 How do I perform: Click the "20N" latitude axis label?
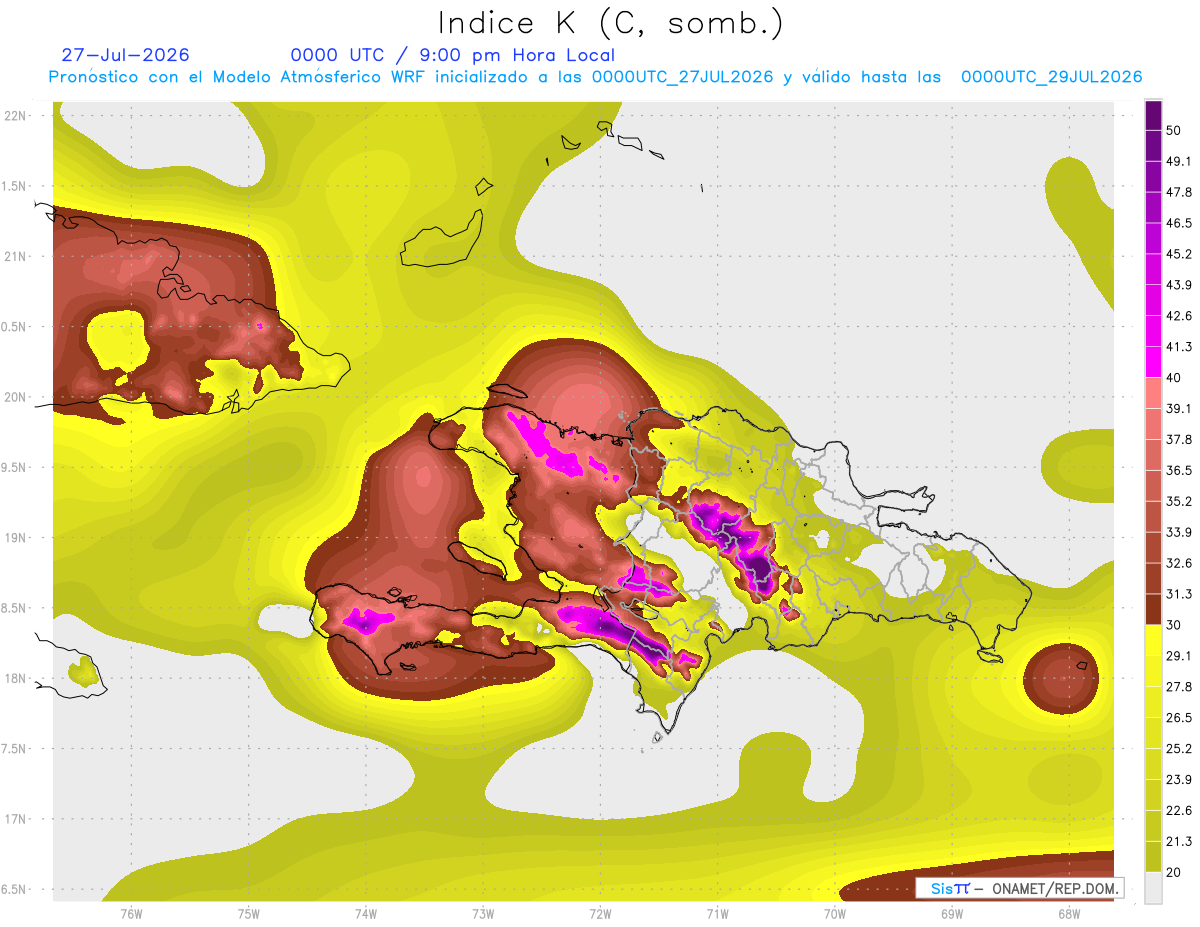pyautogui.click(x=15, y=397)
